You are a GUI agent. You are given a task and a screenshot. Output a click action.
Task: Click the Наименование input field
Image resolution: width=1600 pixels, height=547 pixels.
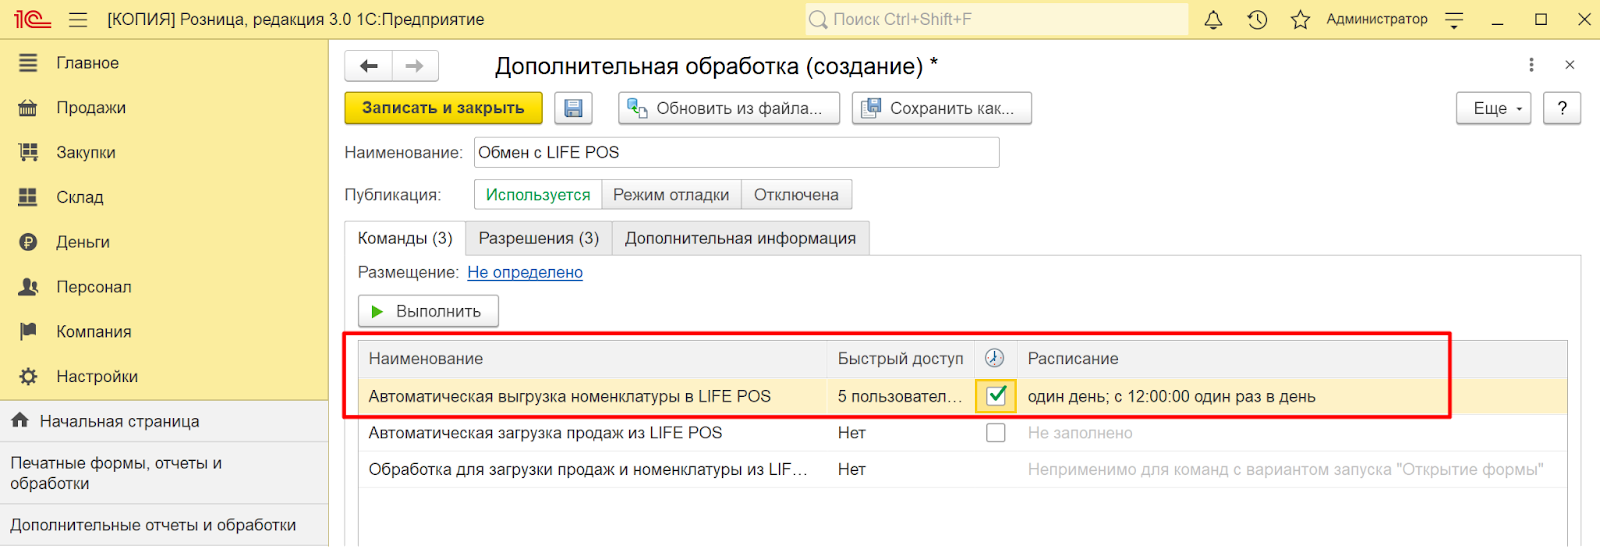point(737,152)
